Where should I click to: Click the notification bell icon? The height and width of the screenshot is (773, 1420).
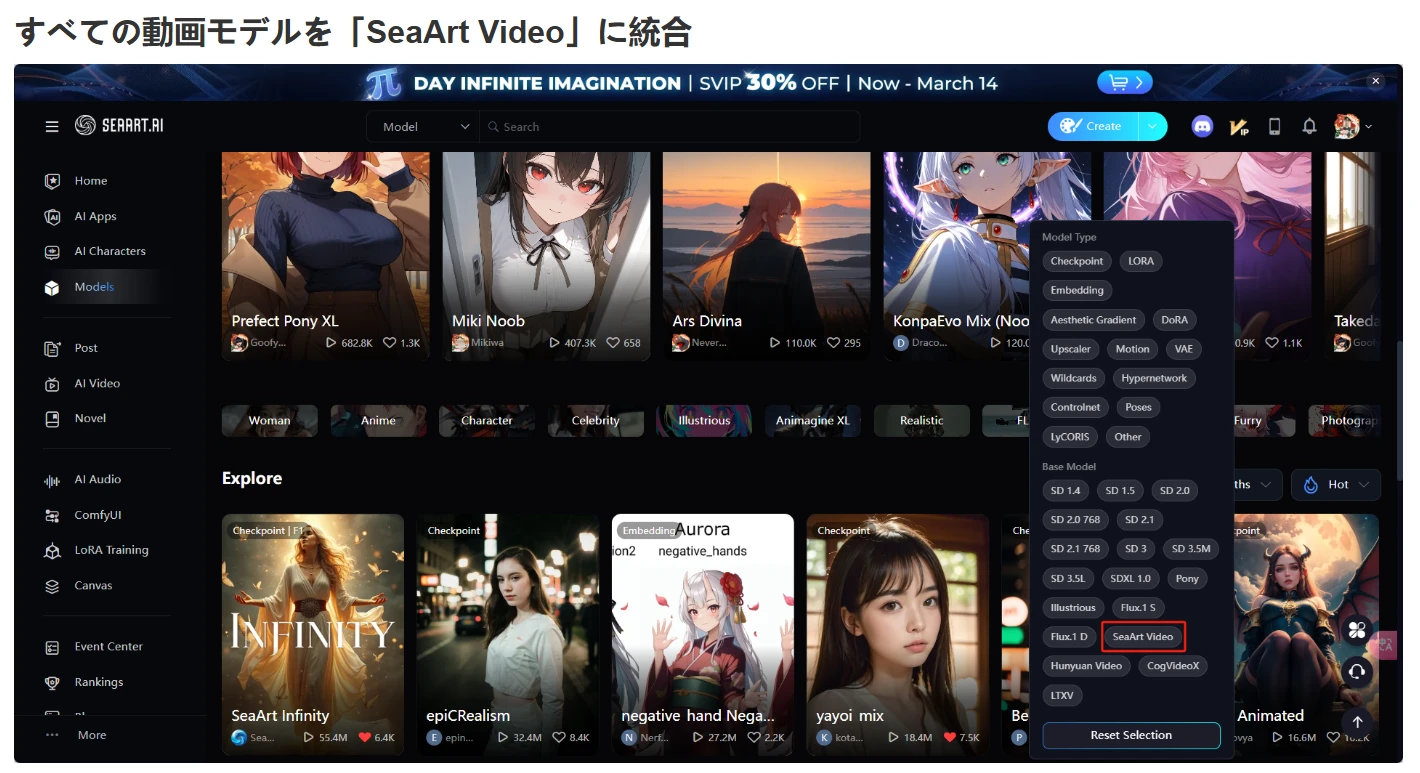pyautogui.click(x=1309, y=126)
